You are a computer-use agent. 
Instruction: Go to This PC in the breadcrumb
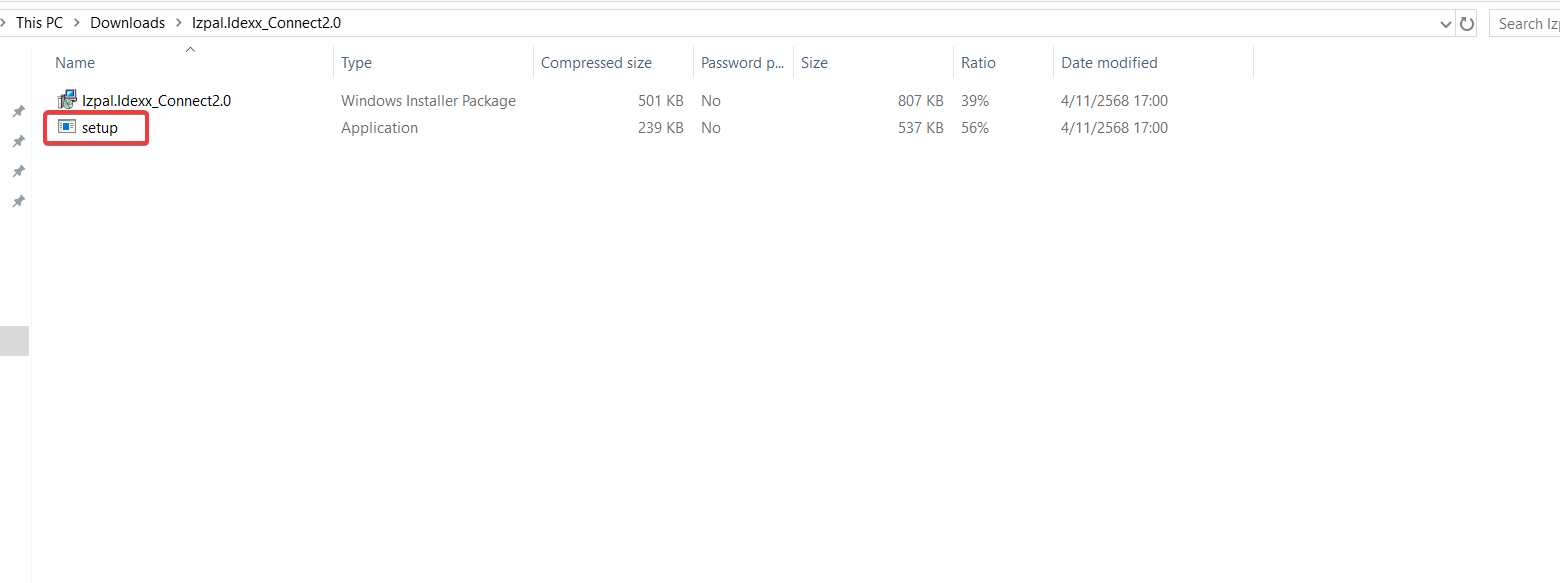[39, 22]
